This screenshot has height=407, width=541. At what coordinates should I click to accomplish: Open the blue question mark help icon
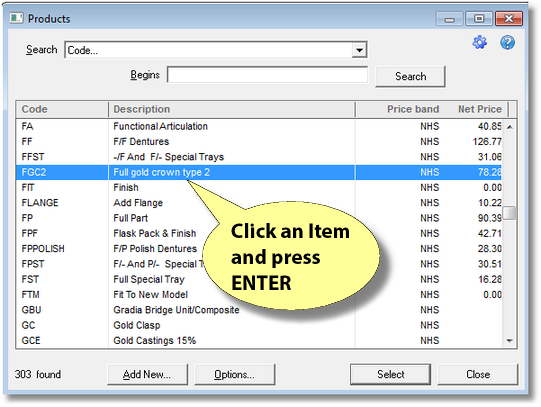507,43
